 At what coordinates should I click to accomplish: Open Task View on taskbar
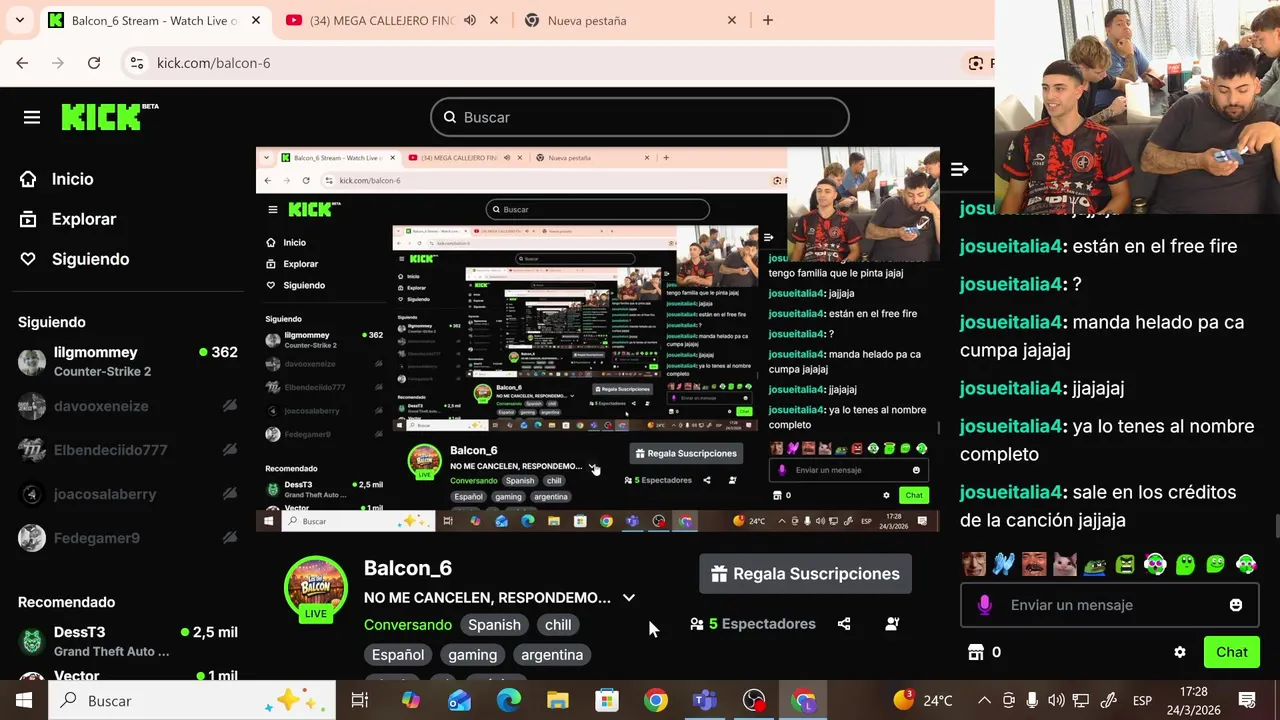tap(360, 701)
